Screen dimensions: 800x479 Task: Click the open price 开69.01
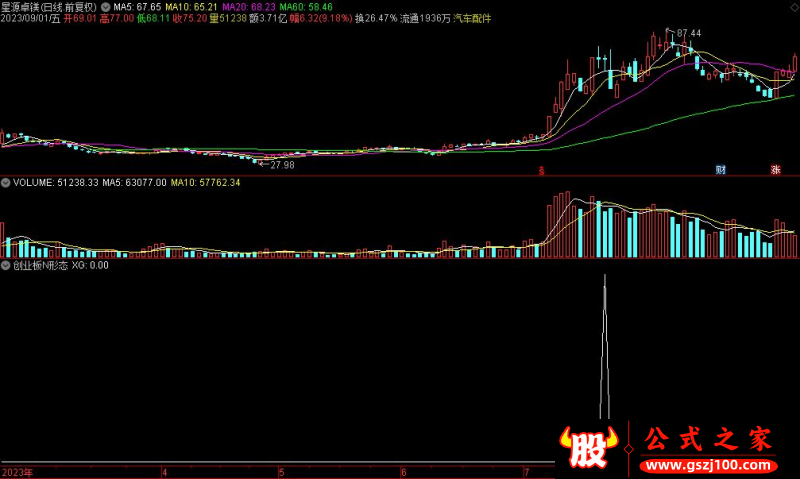[80, 18]
